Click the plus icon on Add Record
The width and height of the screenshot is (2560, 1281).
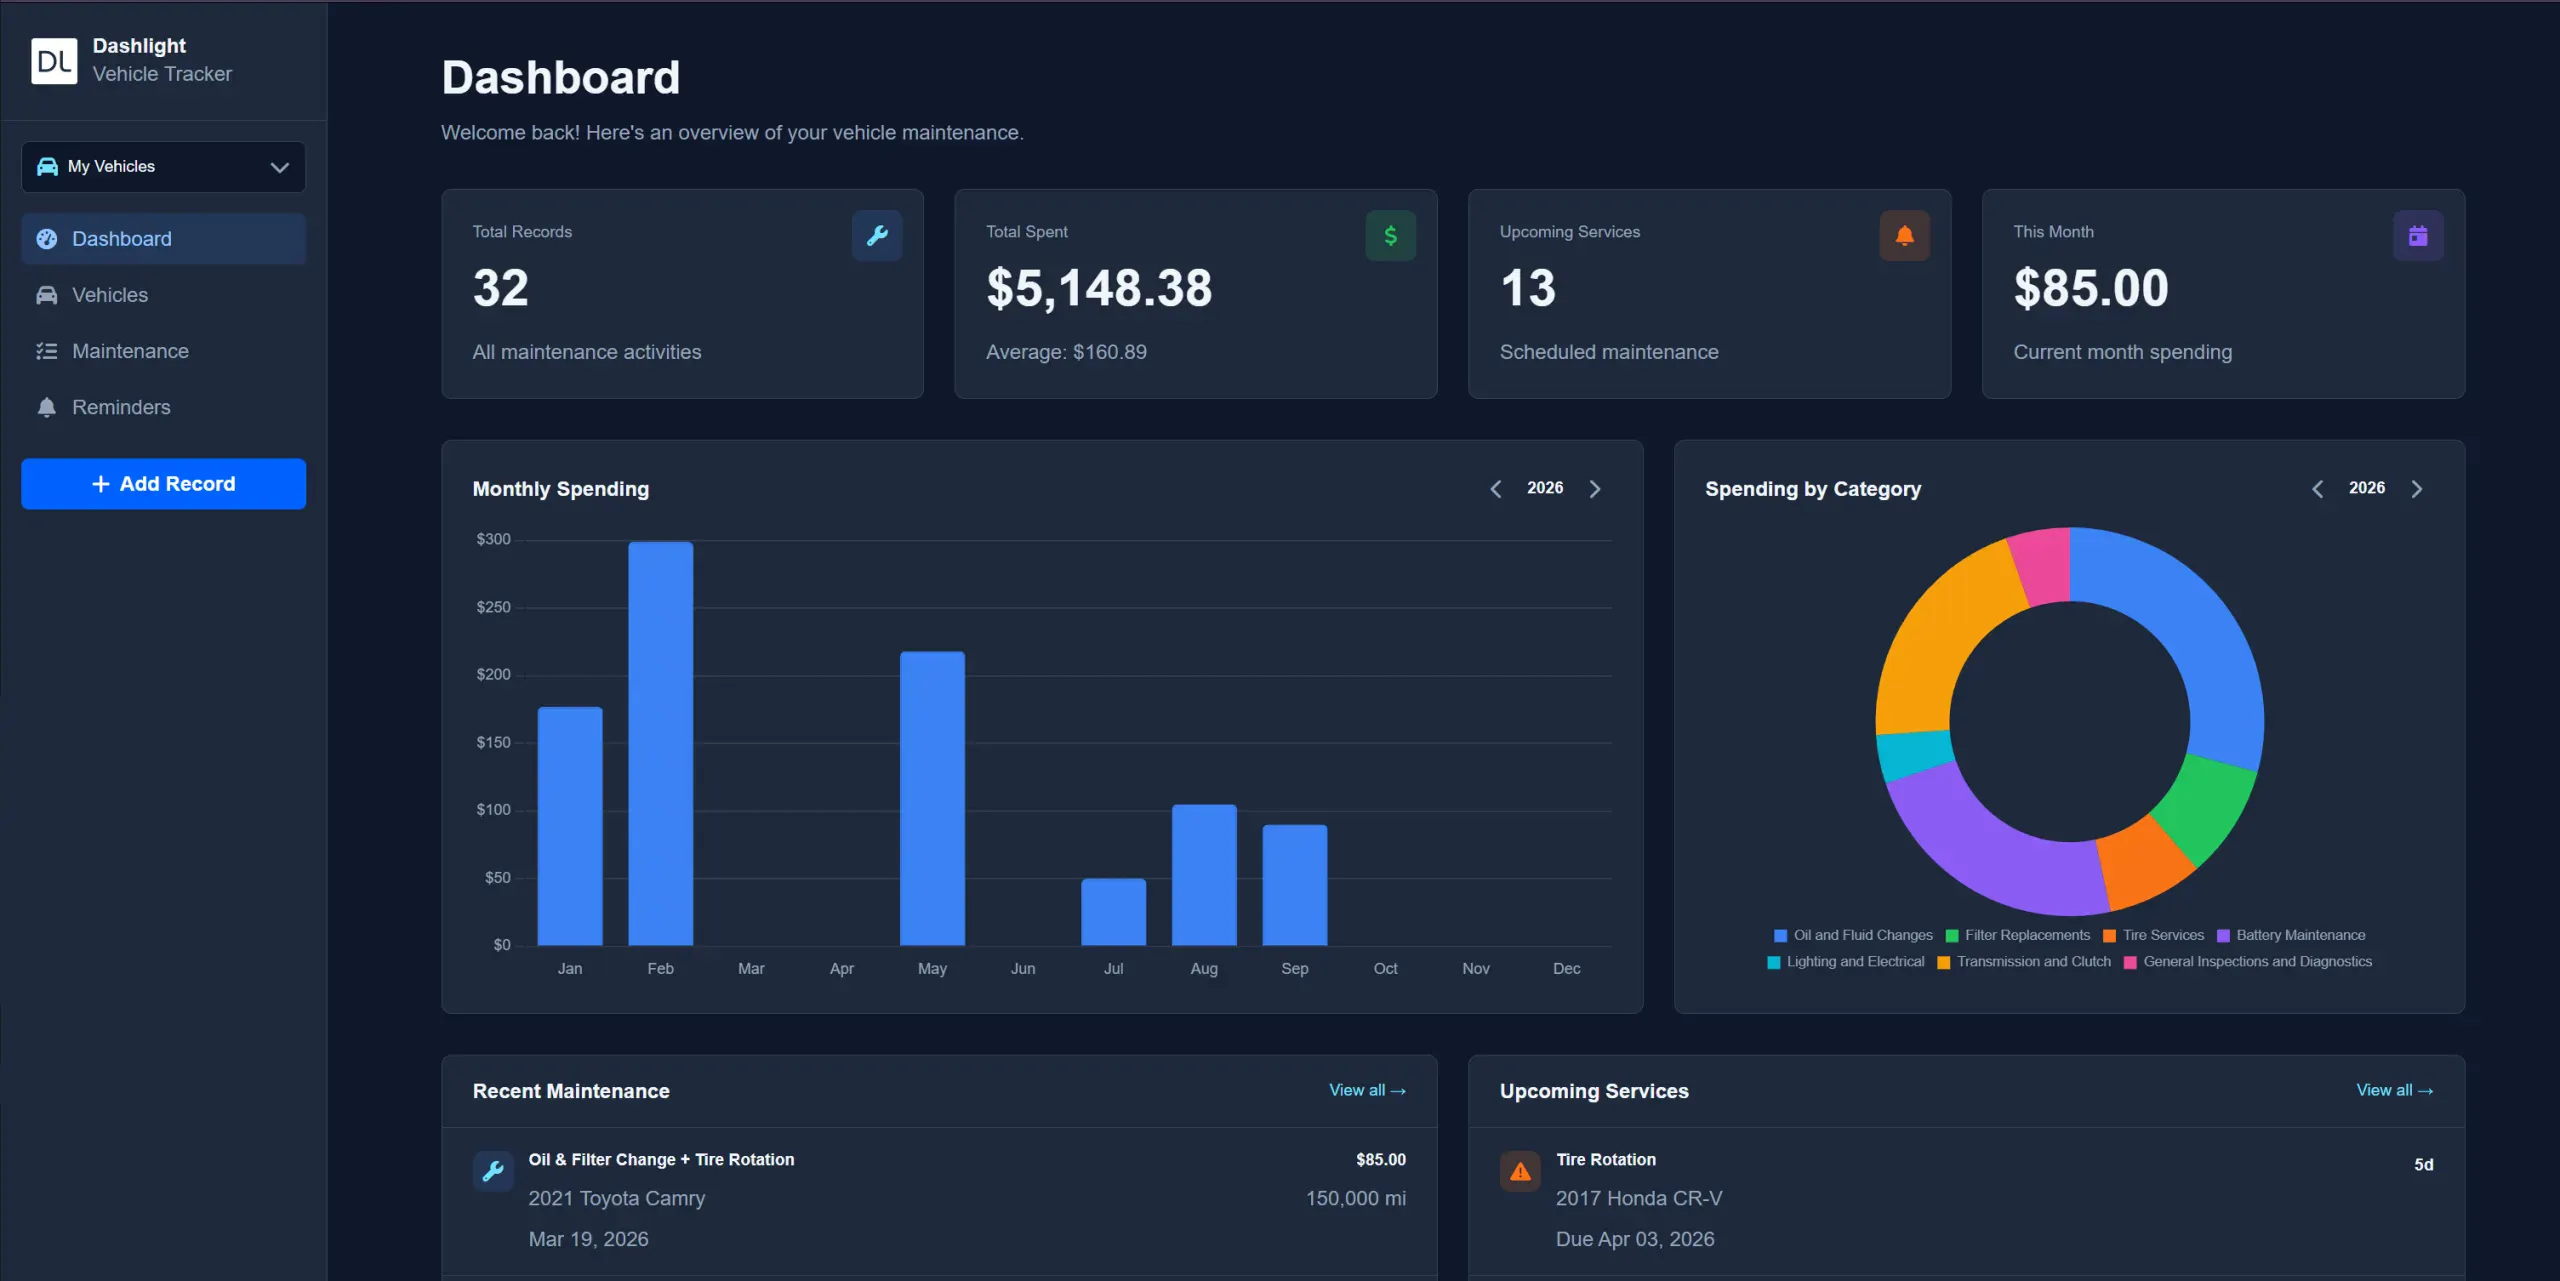(101, 484)
